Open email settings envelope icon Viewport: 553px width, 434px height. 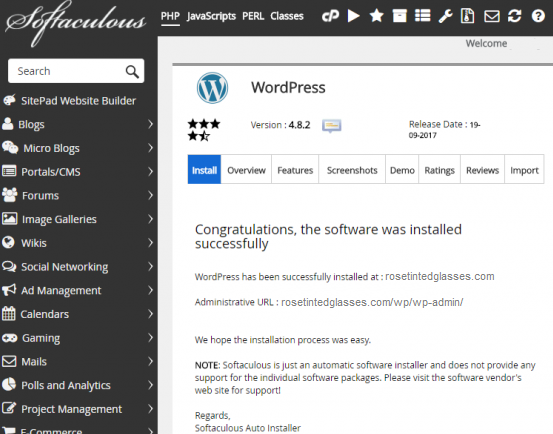[492, 16]
